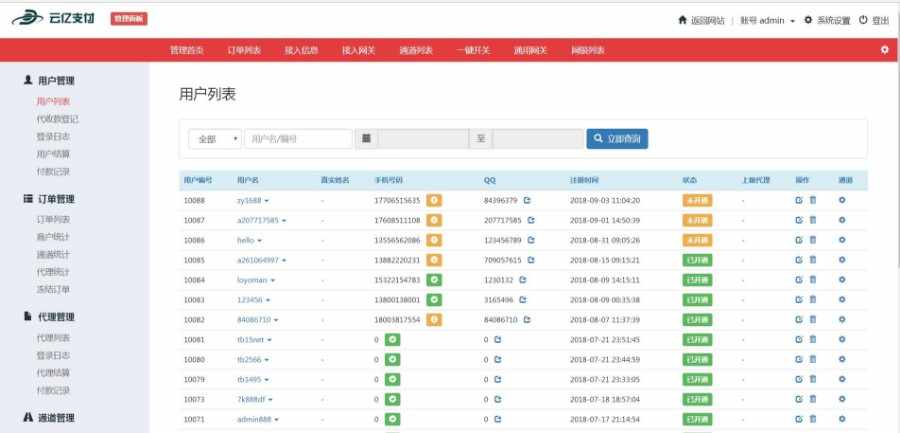This screenshot has height=433, width=900.
Task: Open channel gear icon in row 10083
Action: 842,300
